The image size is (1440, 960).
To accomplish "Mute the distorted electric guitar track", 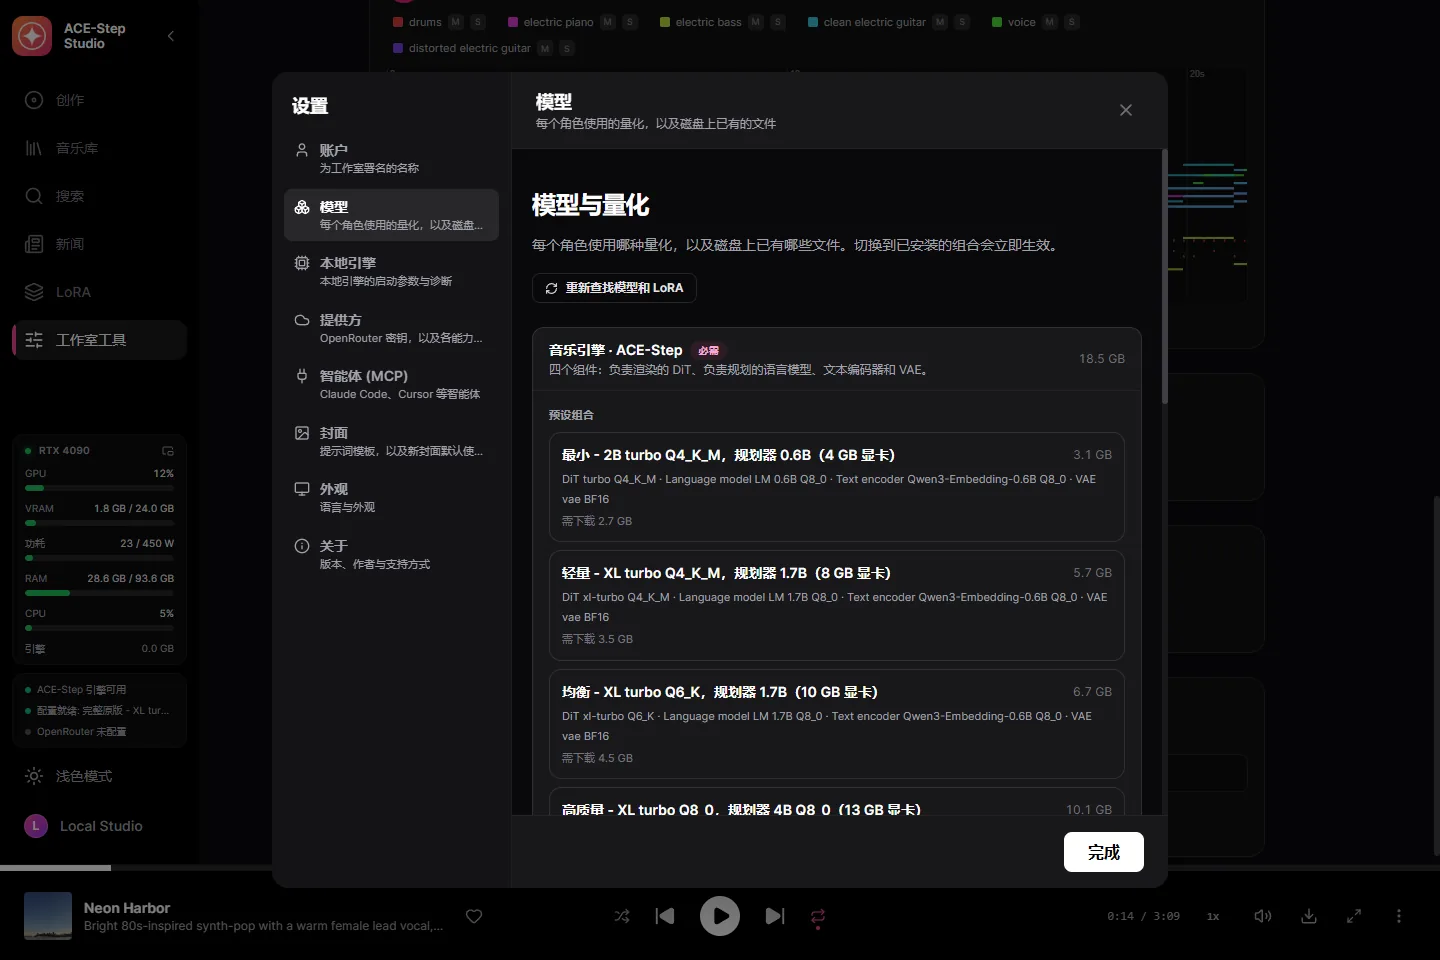I will [545, 48].
